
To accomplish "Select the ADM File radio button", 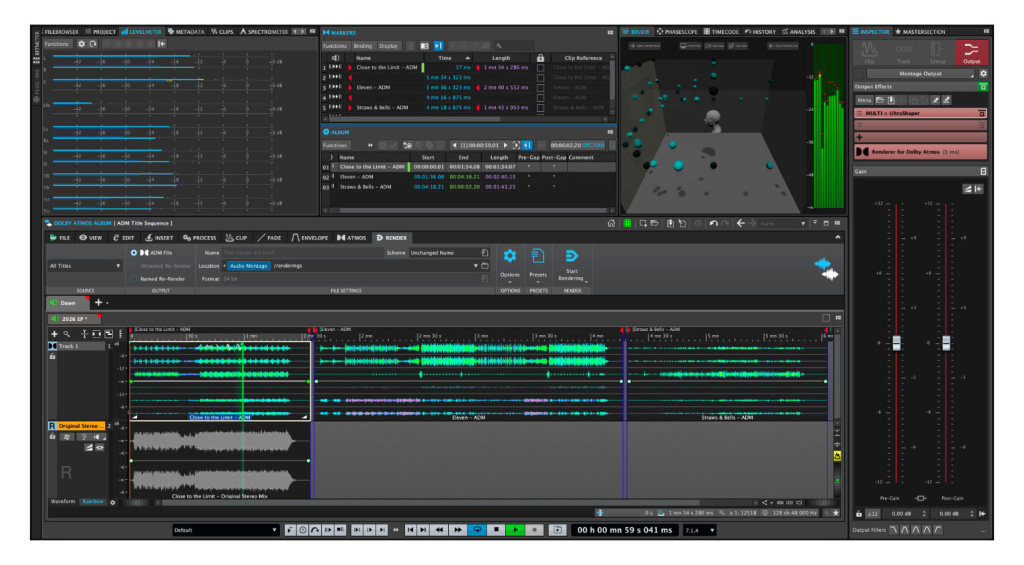I will (x=134, y=252).
